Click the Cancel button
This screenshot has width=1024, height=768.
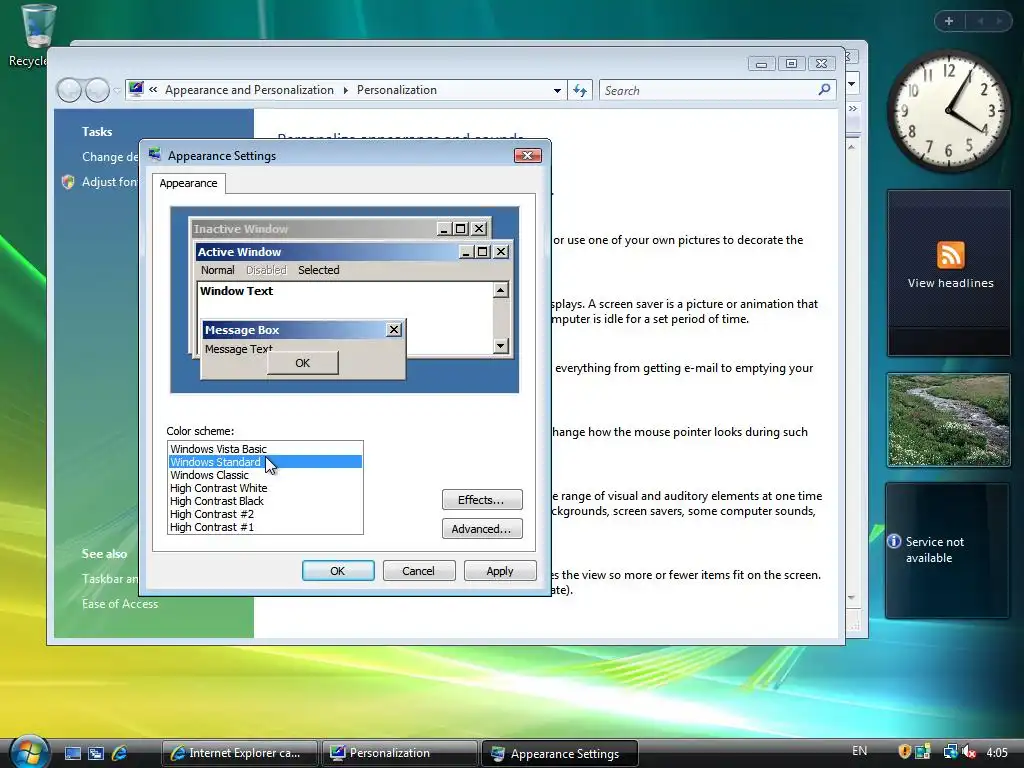point(419,571)
